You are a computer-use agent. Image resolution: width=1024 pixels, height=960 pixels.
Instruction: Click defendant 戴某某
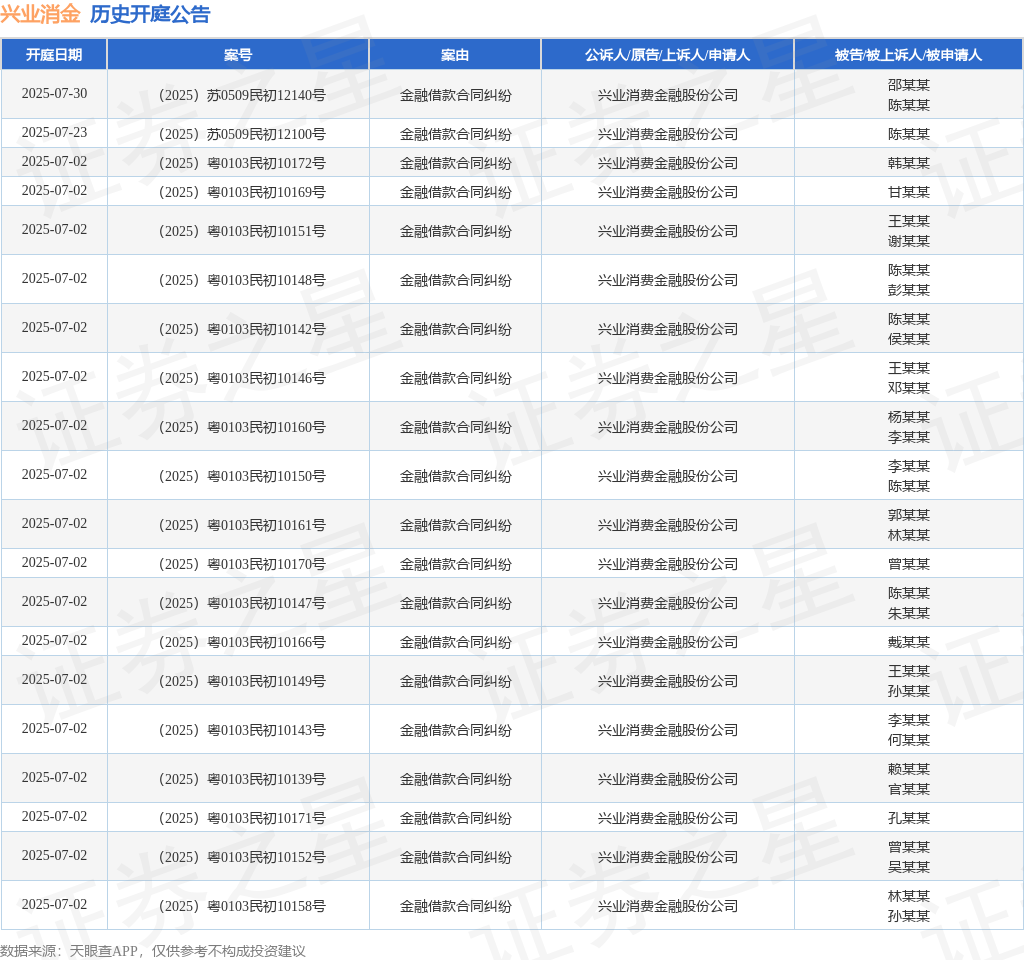click(x=908, y=643)
